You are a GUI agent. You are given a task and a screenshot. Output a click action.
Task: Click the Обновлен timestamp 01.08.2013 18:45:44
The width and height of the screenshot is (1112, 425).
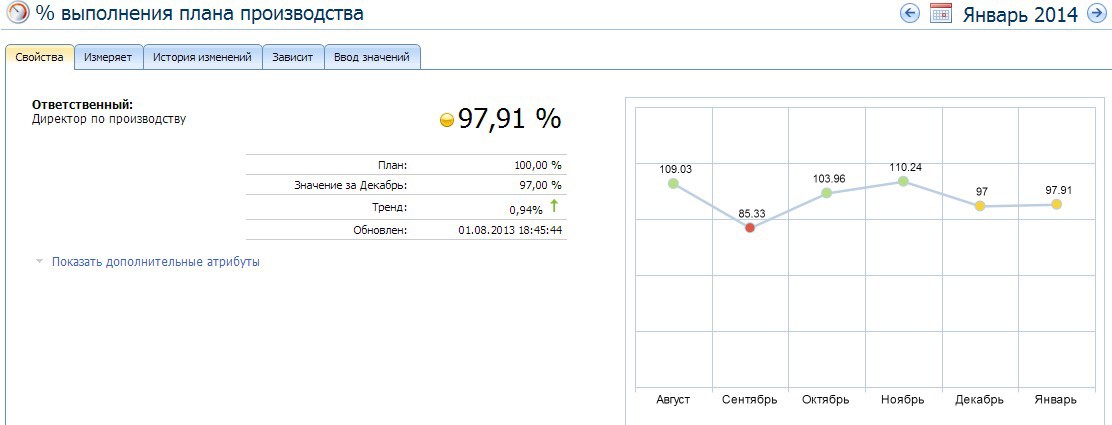pyautogui.click(x=510, y=231)
